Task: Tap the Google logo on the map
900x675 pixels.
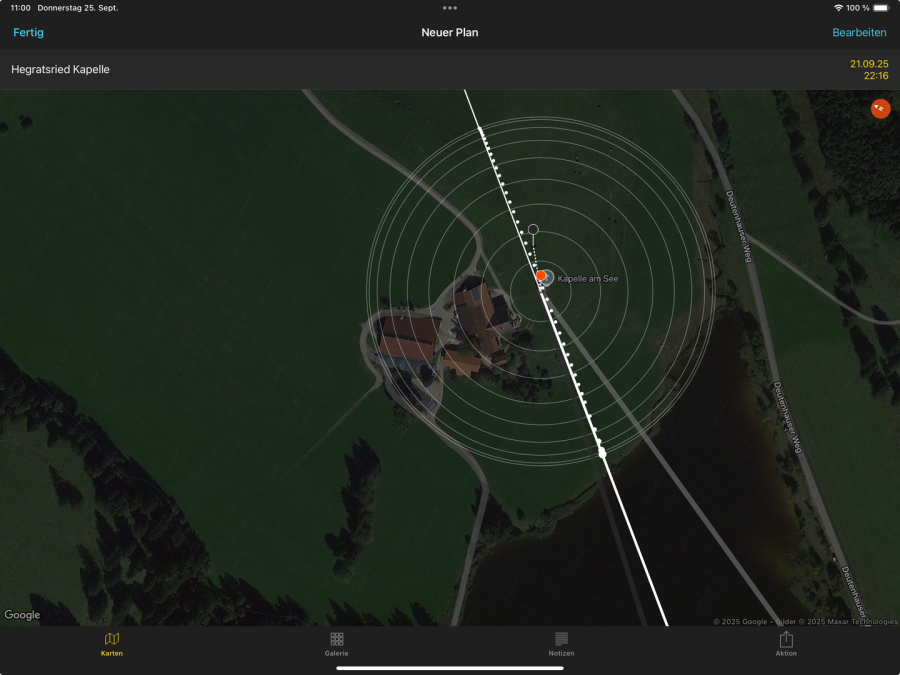Action: point(22,615)
